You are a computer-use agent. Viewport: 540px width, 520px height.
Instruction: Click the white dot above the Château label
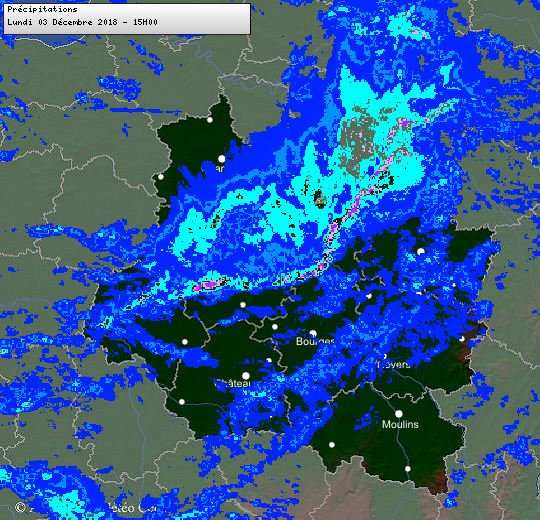click(246, 375)
